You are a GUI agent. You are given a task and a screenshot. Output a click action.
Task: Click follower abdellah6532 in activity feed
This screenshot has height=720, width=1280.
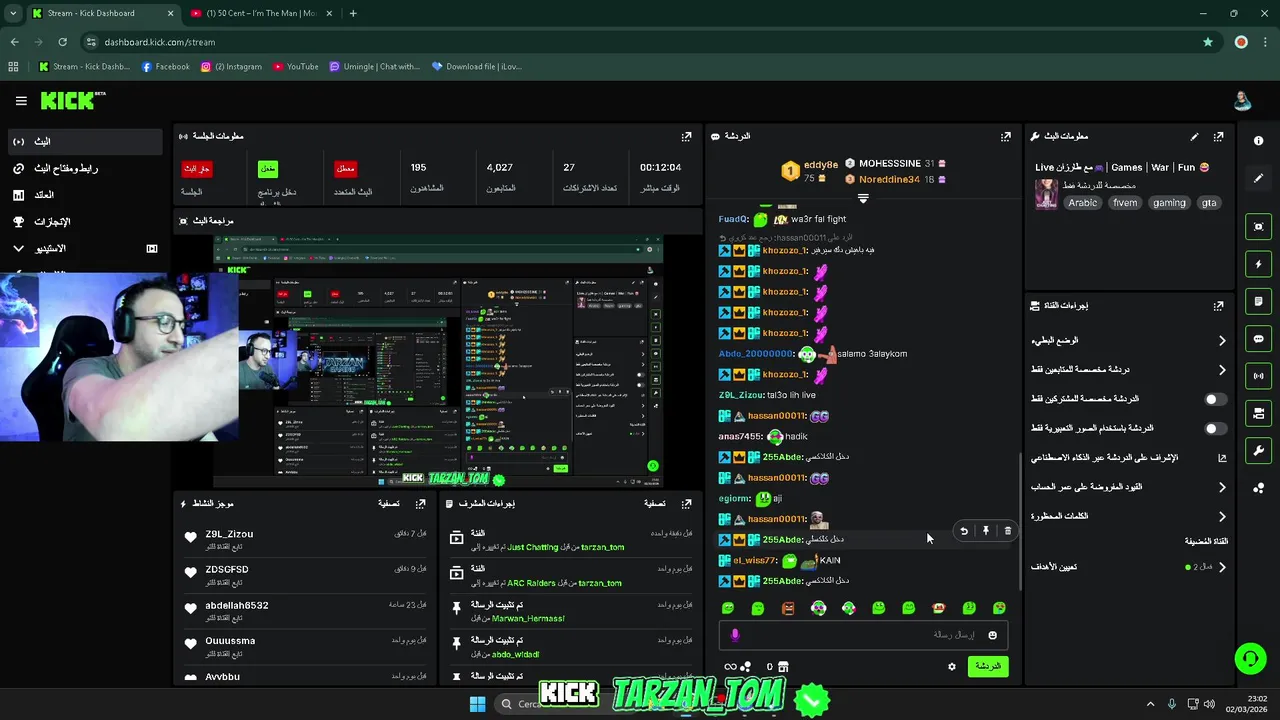[237, 605]
